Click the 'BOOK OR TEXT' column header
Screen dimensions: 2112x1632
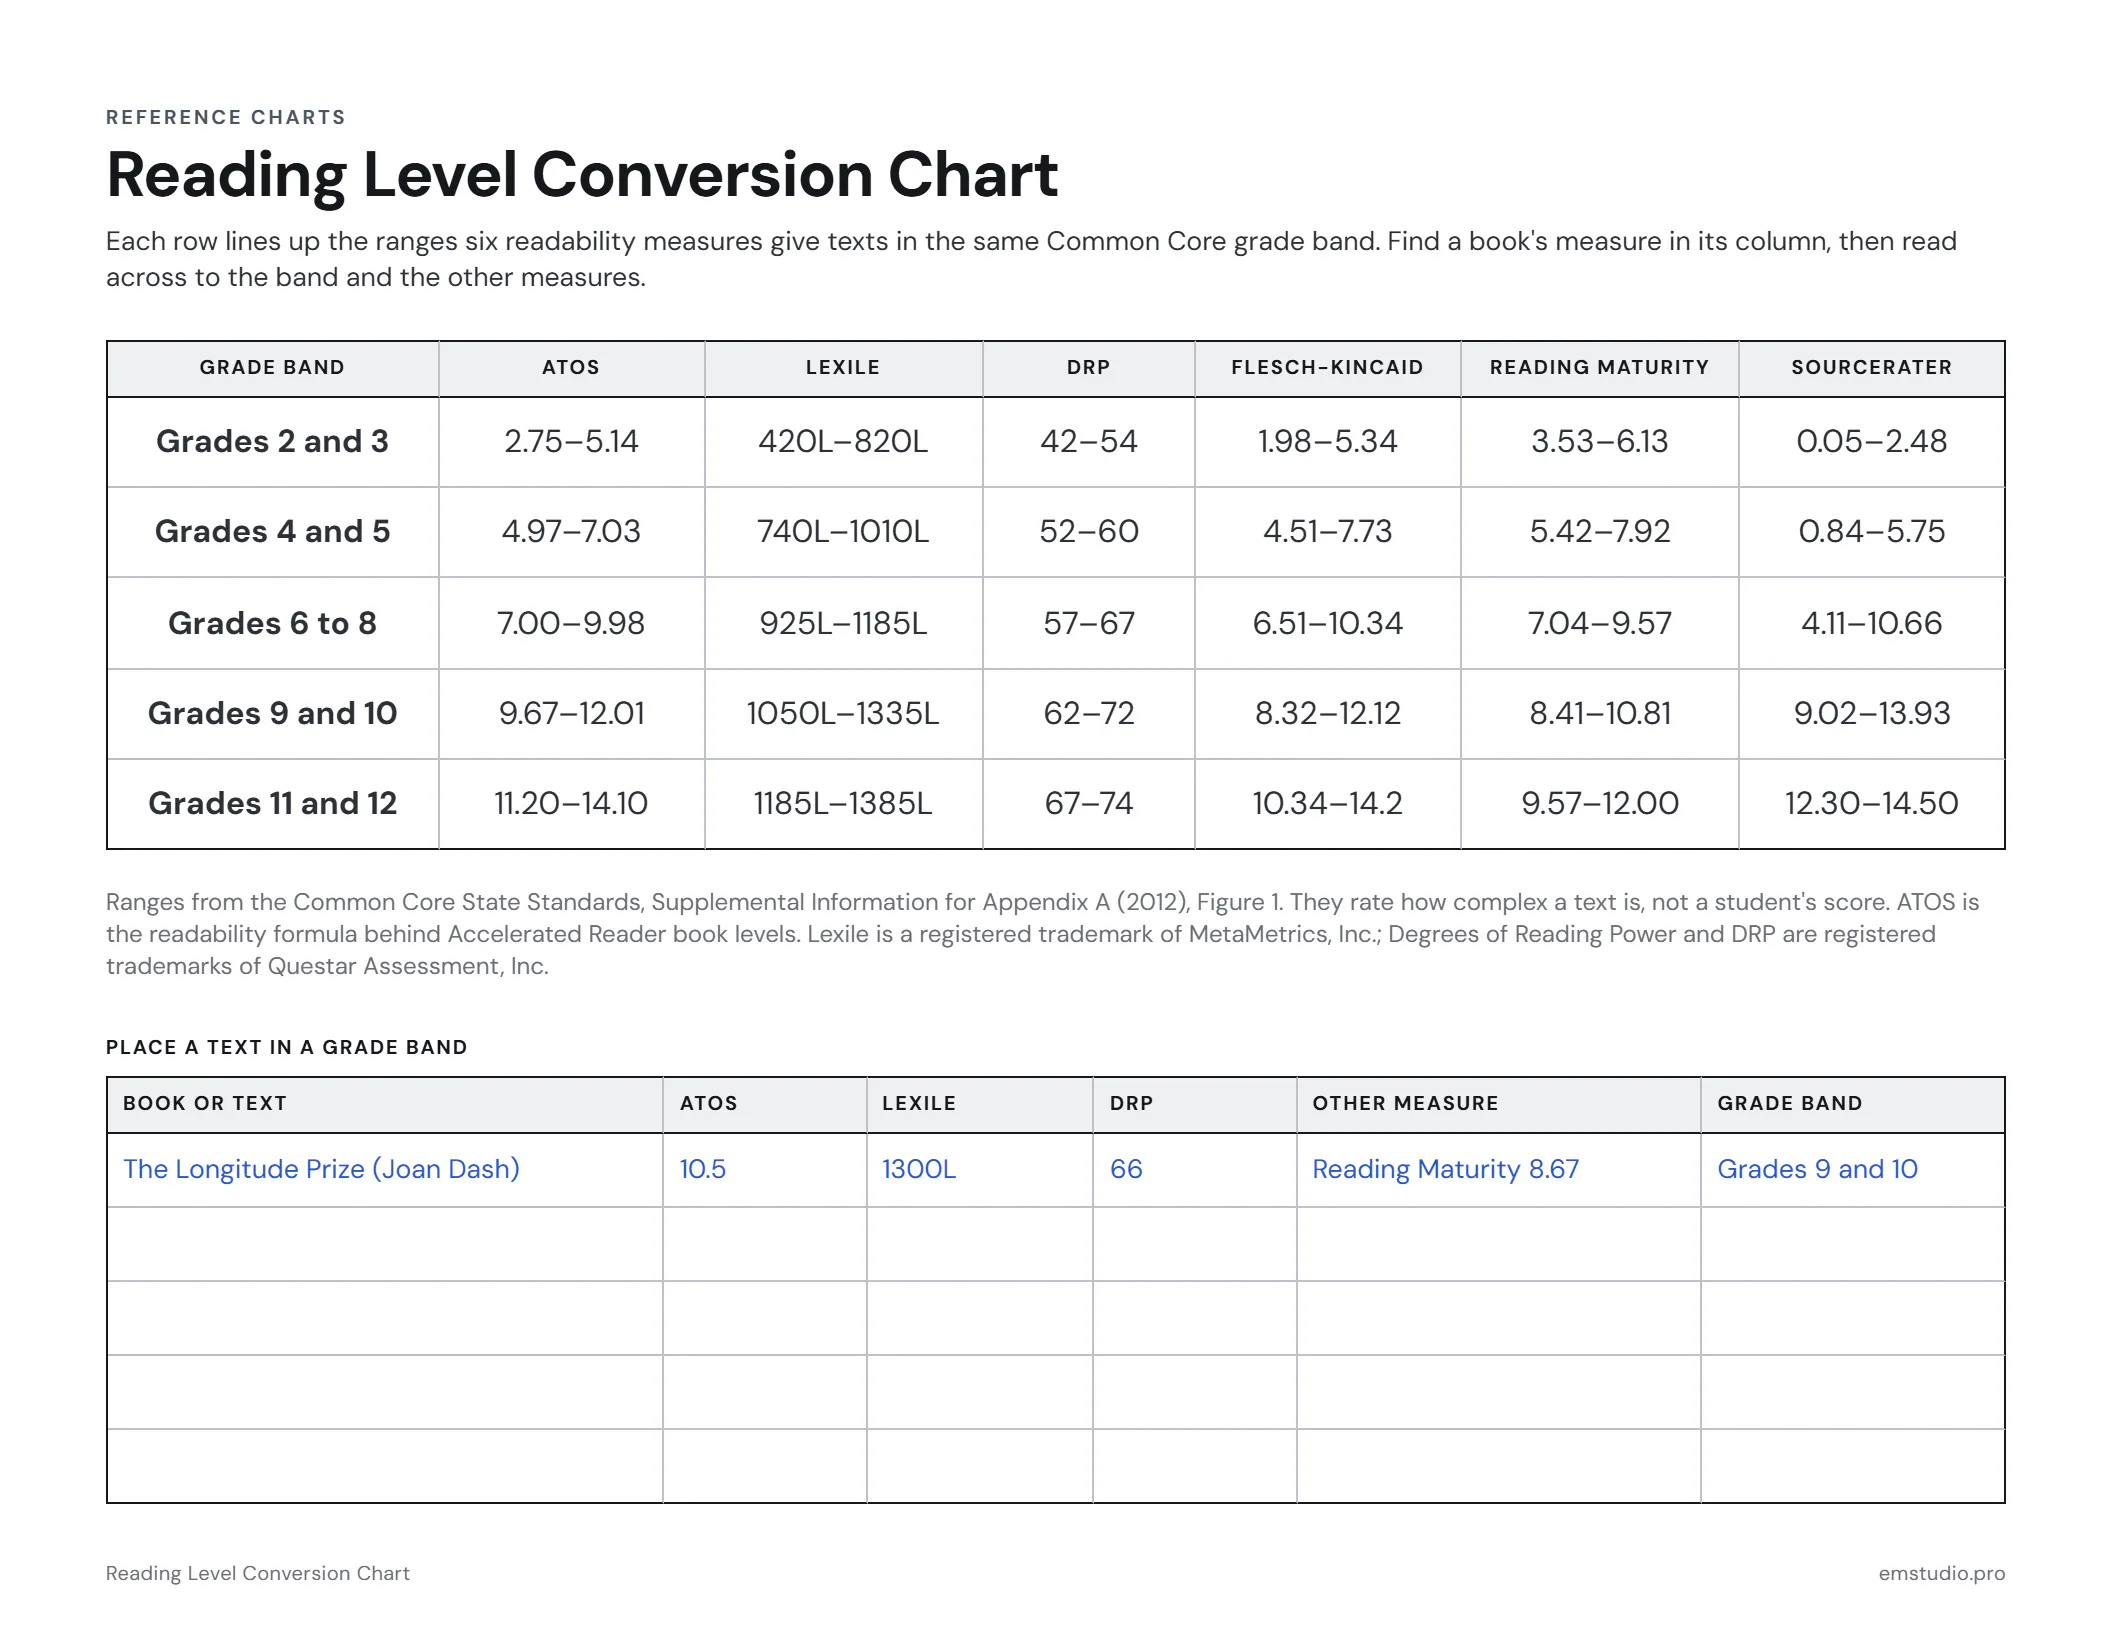point(205,1103)
